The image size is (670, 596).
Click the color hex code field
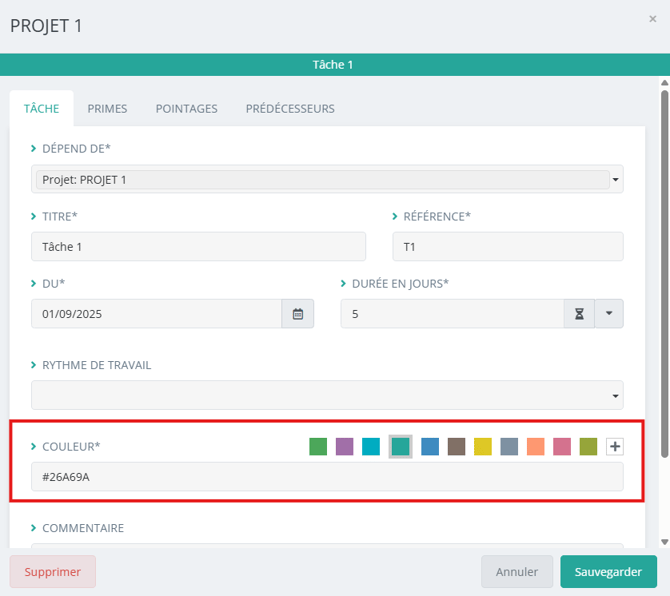click(x=327, y=477)
